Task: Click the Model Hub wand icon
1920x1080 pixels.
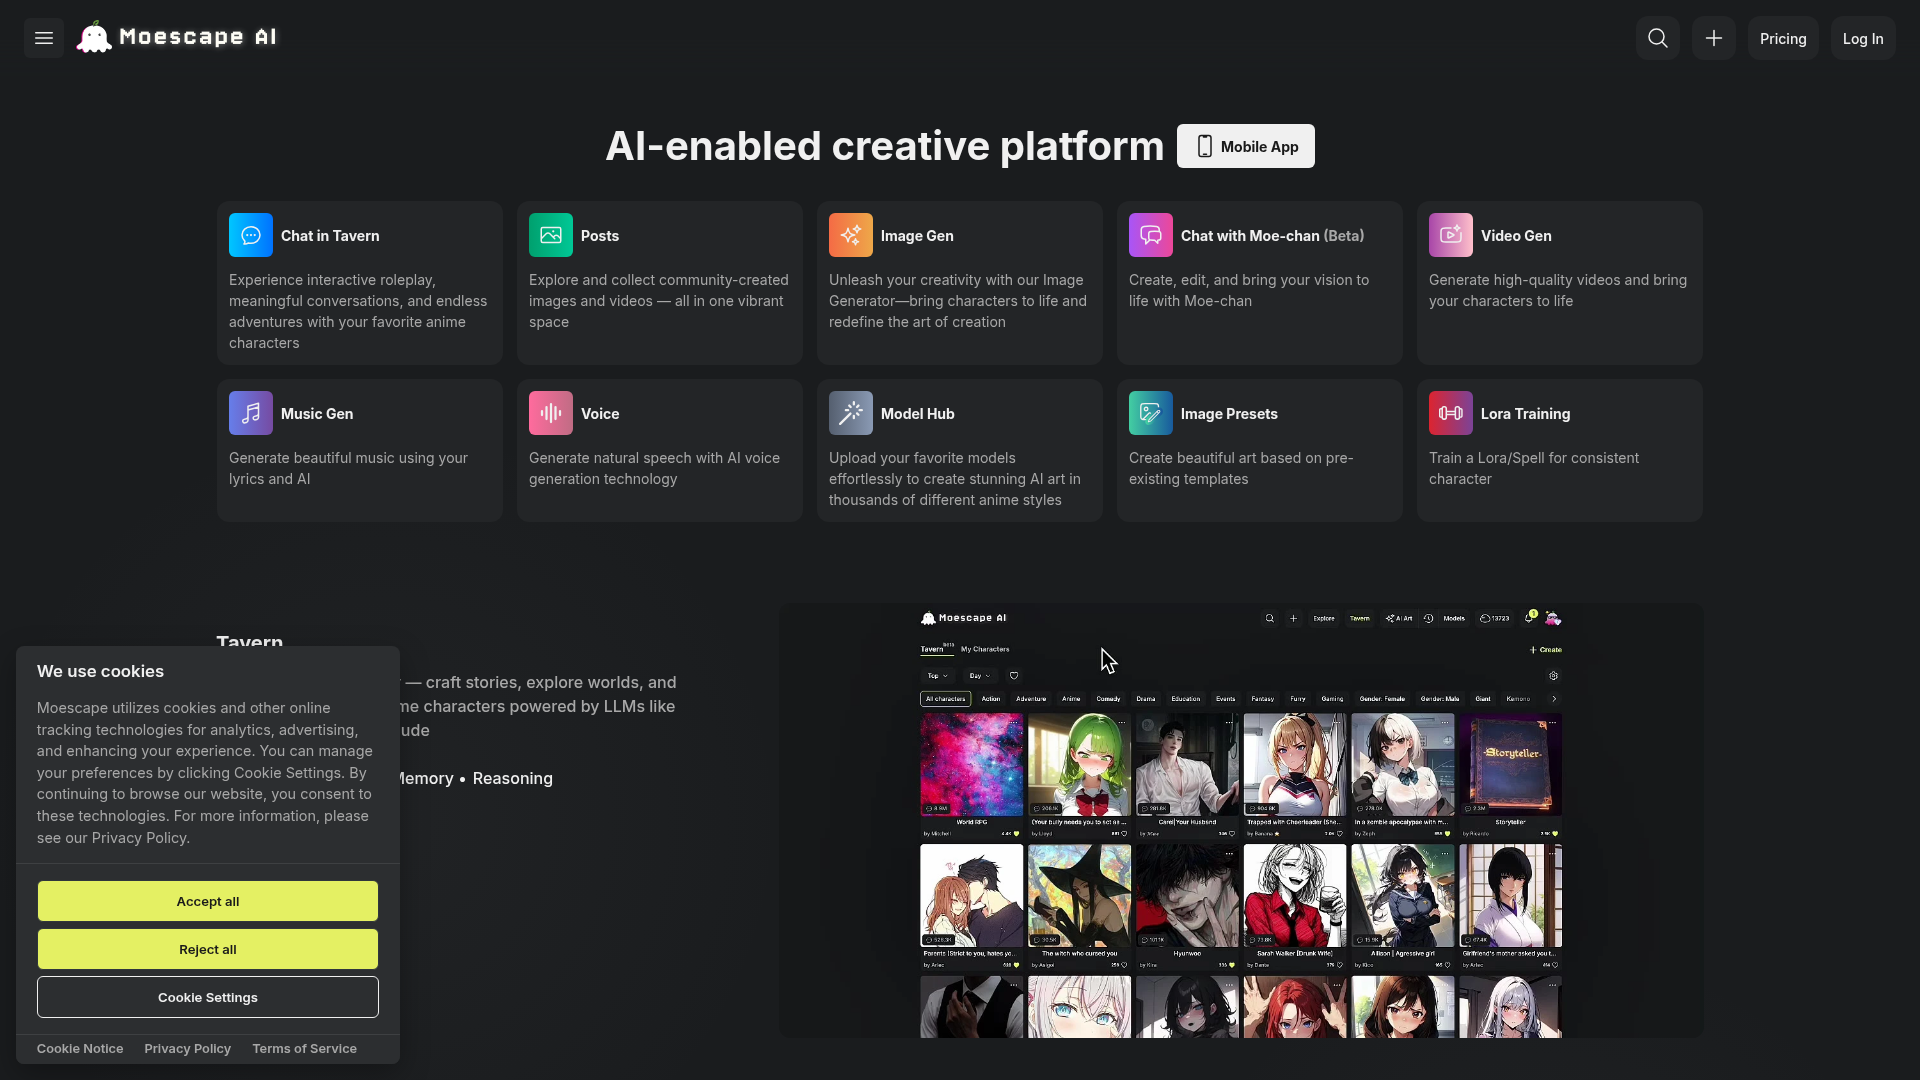Action: (x=851, y=413)
